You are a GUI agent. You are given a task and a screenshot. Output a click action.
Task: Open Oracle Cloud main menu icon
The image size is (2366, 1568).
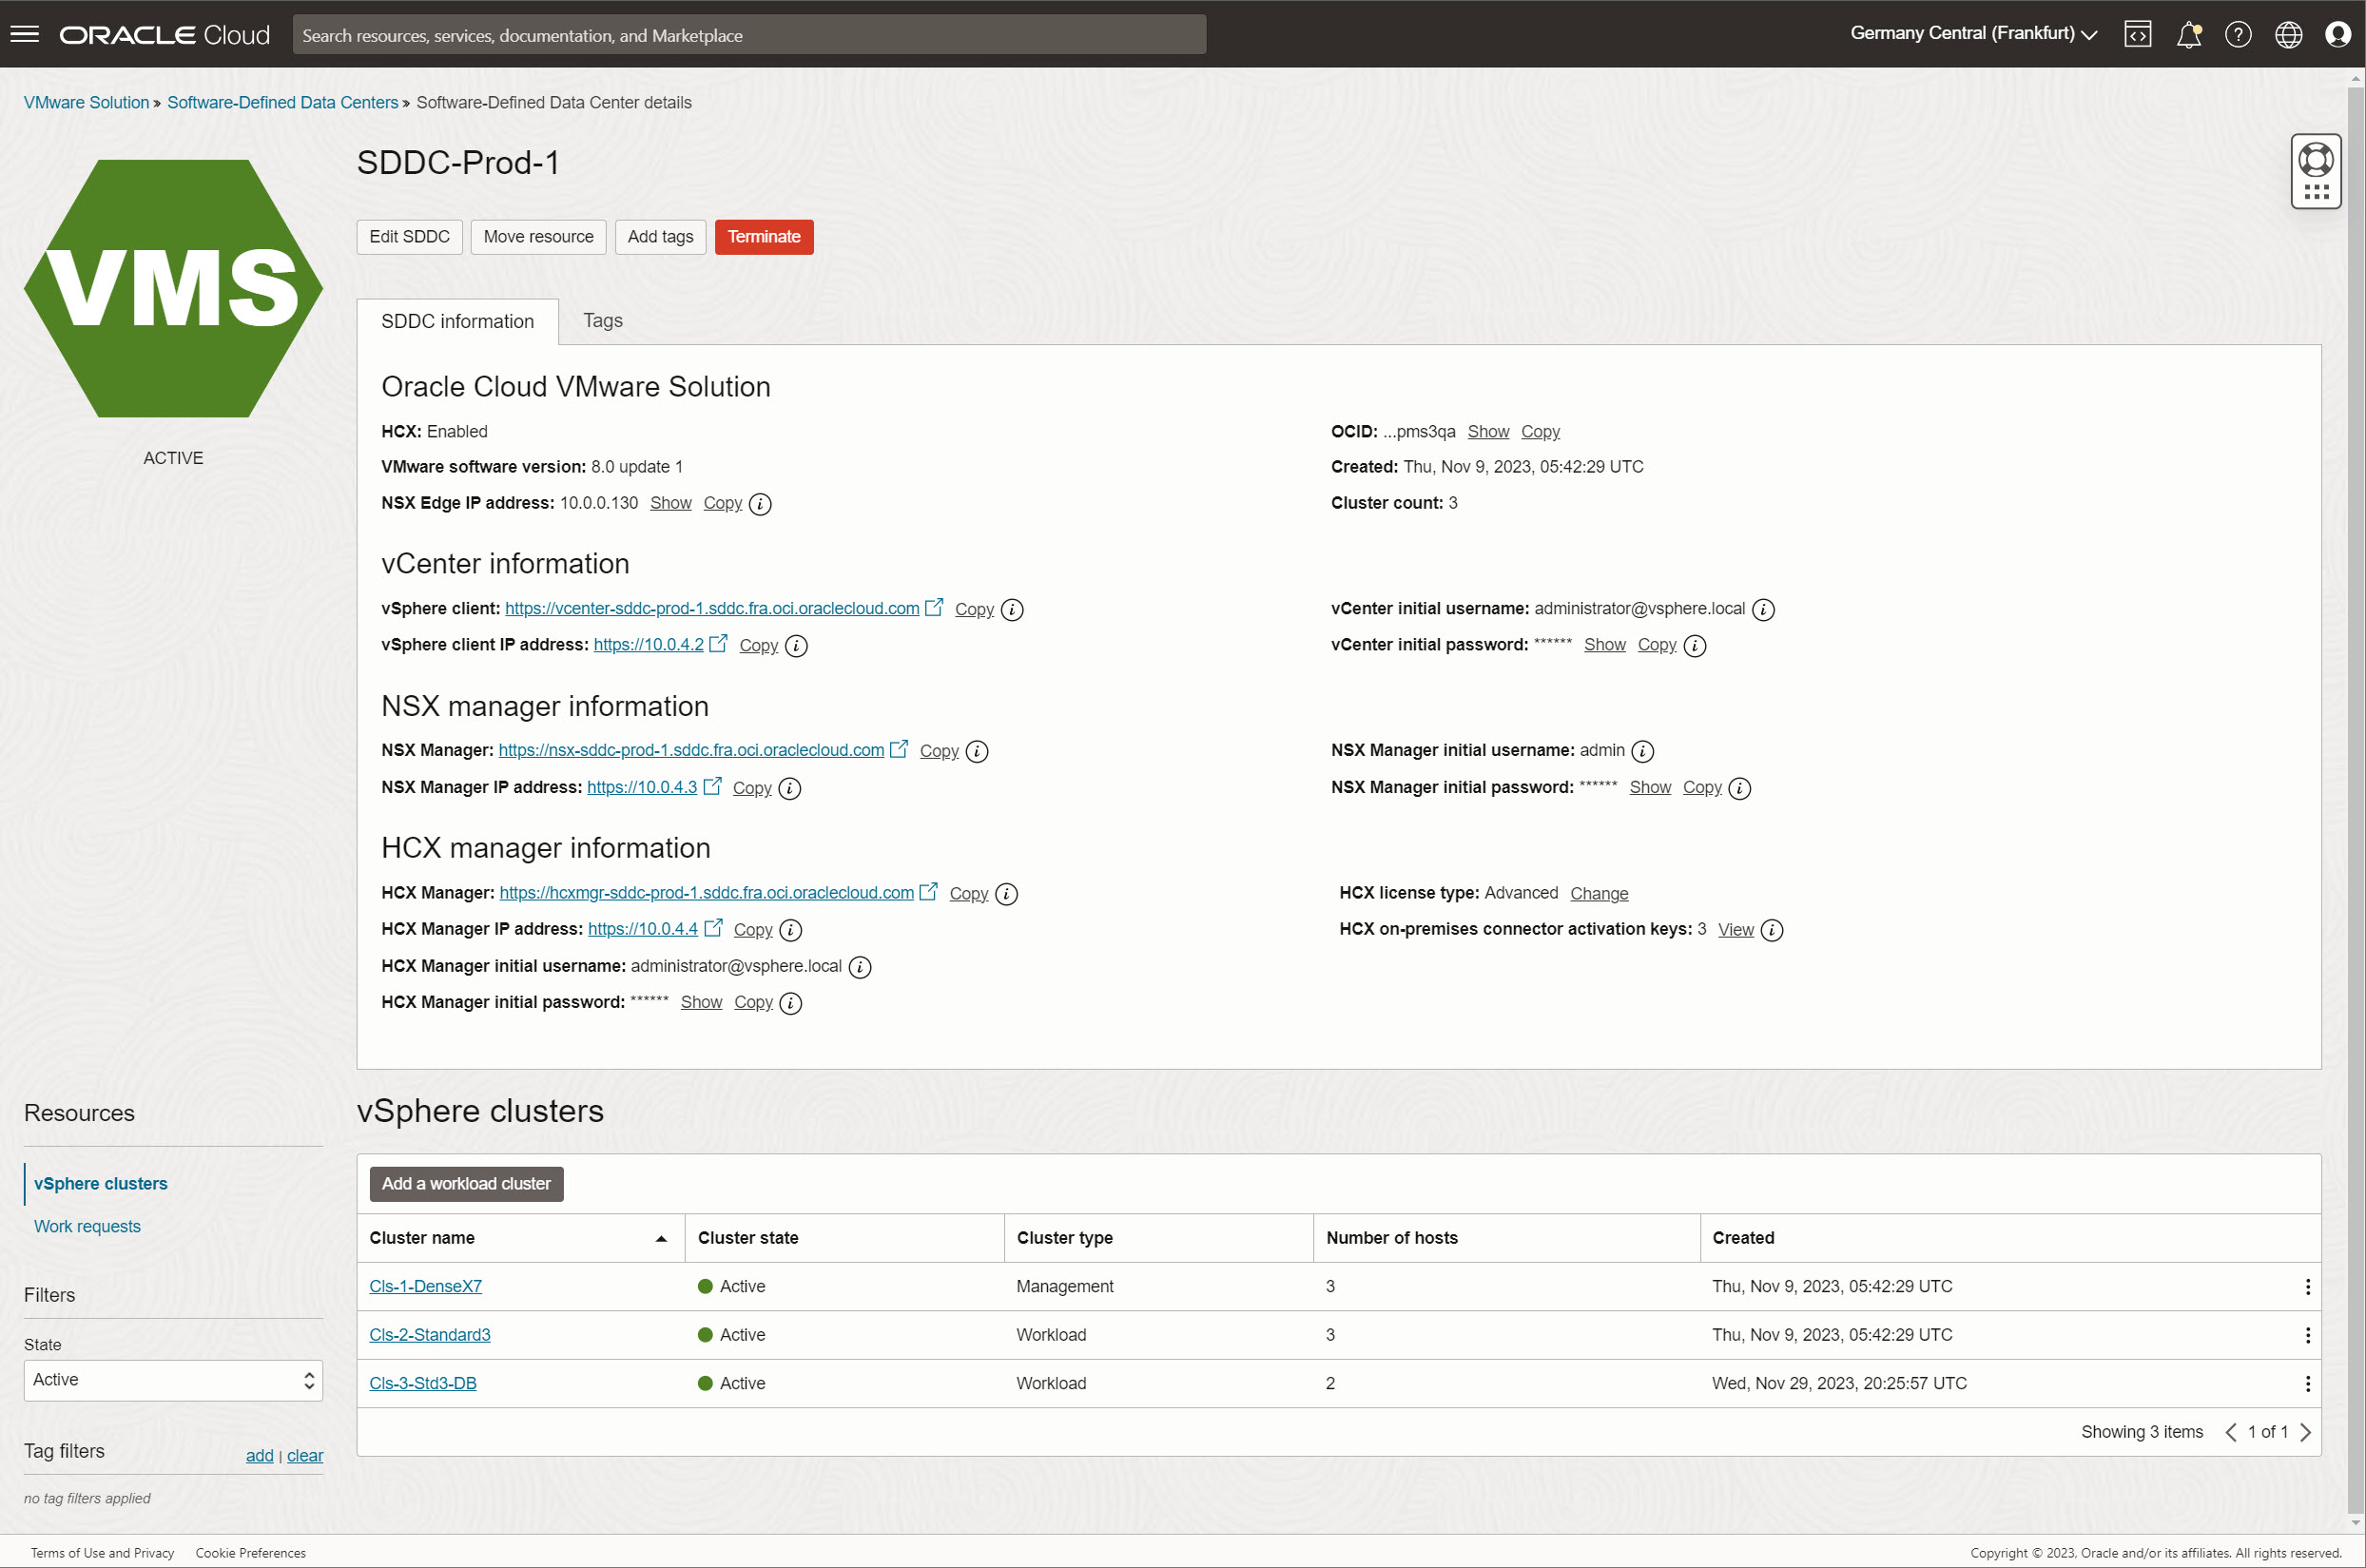[25, 33]
